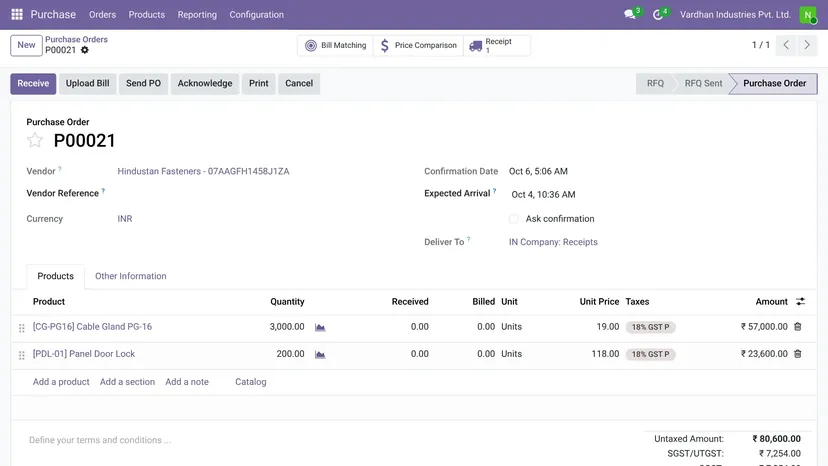Screen dimensions: 828x466
Task: Open Purchase Orders breadcrumb link
Action: [76, 40]
